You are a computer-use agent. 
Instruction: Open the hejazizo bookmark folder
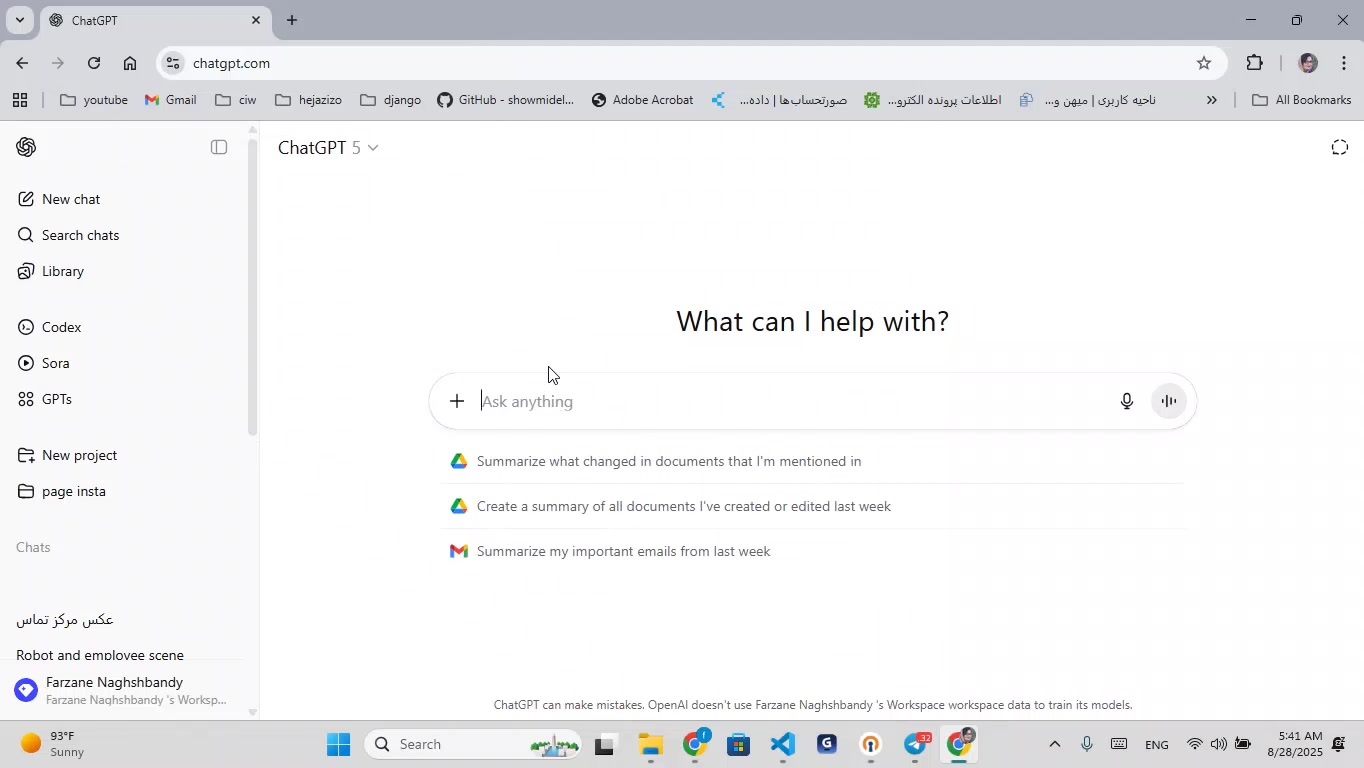(x=308, y=100)
